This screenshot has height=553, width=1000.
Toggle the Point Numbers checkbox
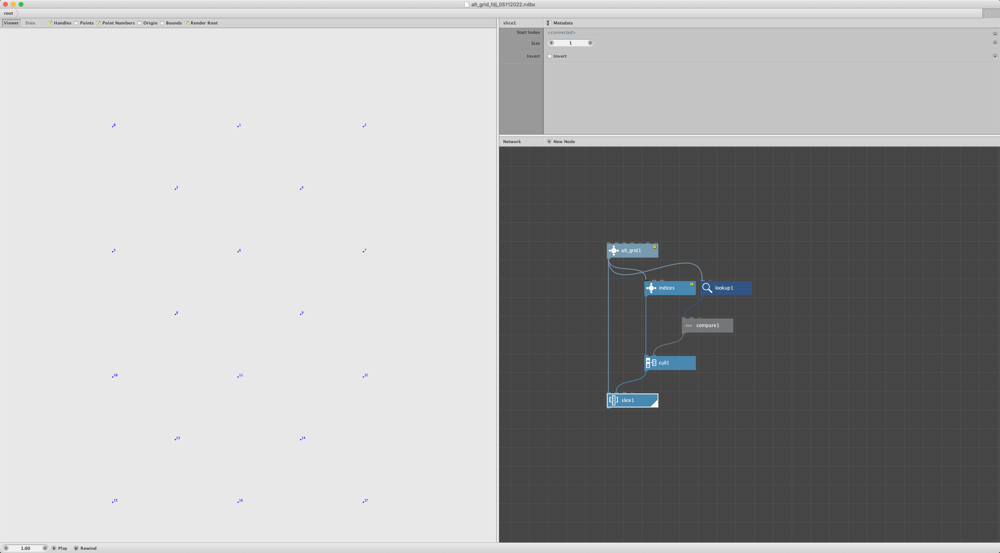[98, 23]
